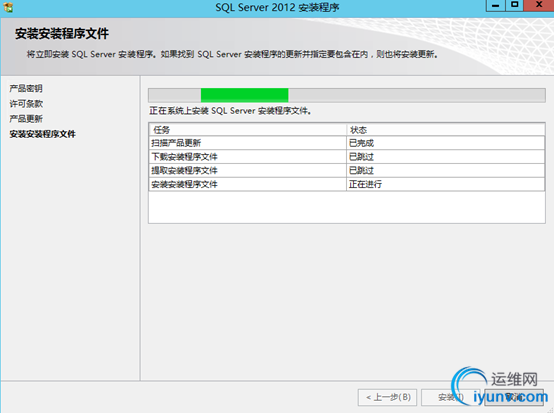
Task: Select the 安装安装程序文件 step in sidebar
Action: point(42,134)
